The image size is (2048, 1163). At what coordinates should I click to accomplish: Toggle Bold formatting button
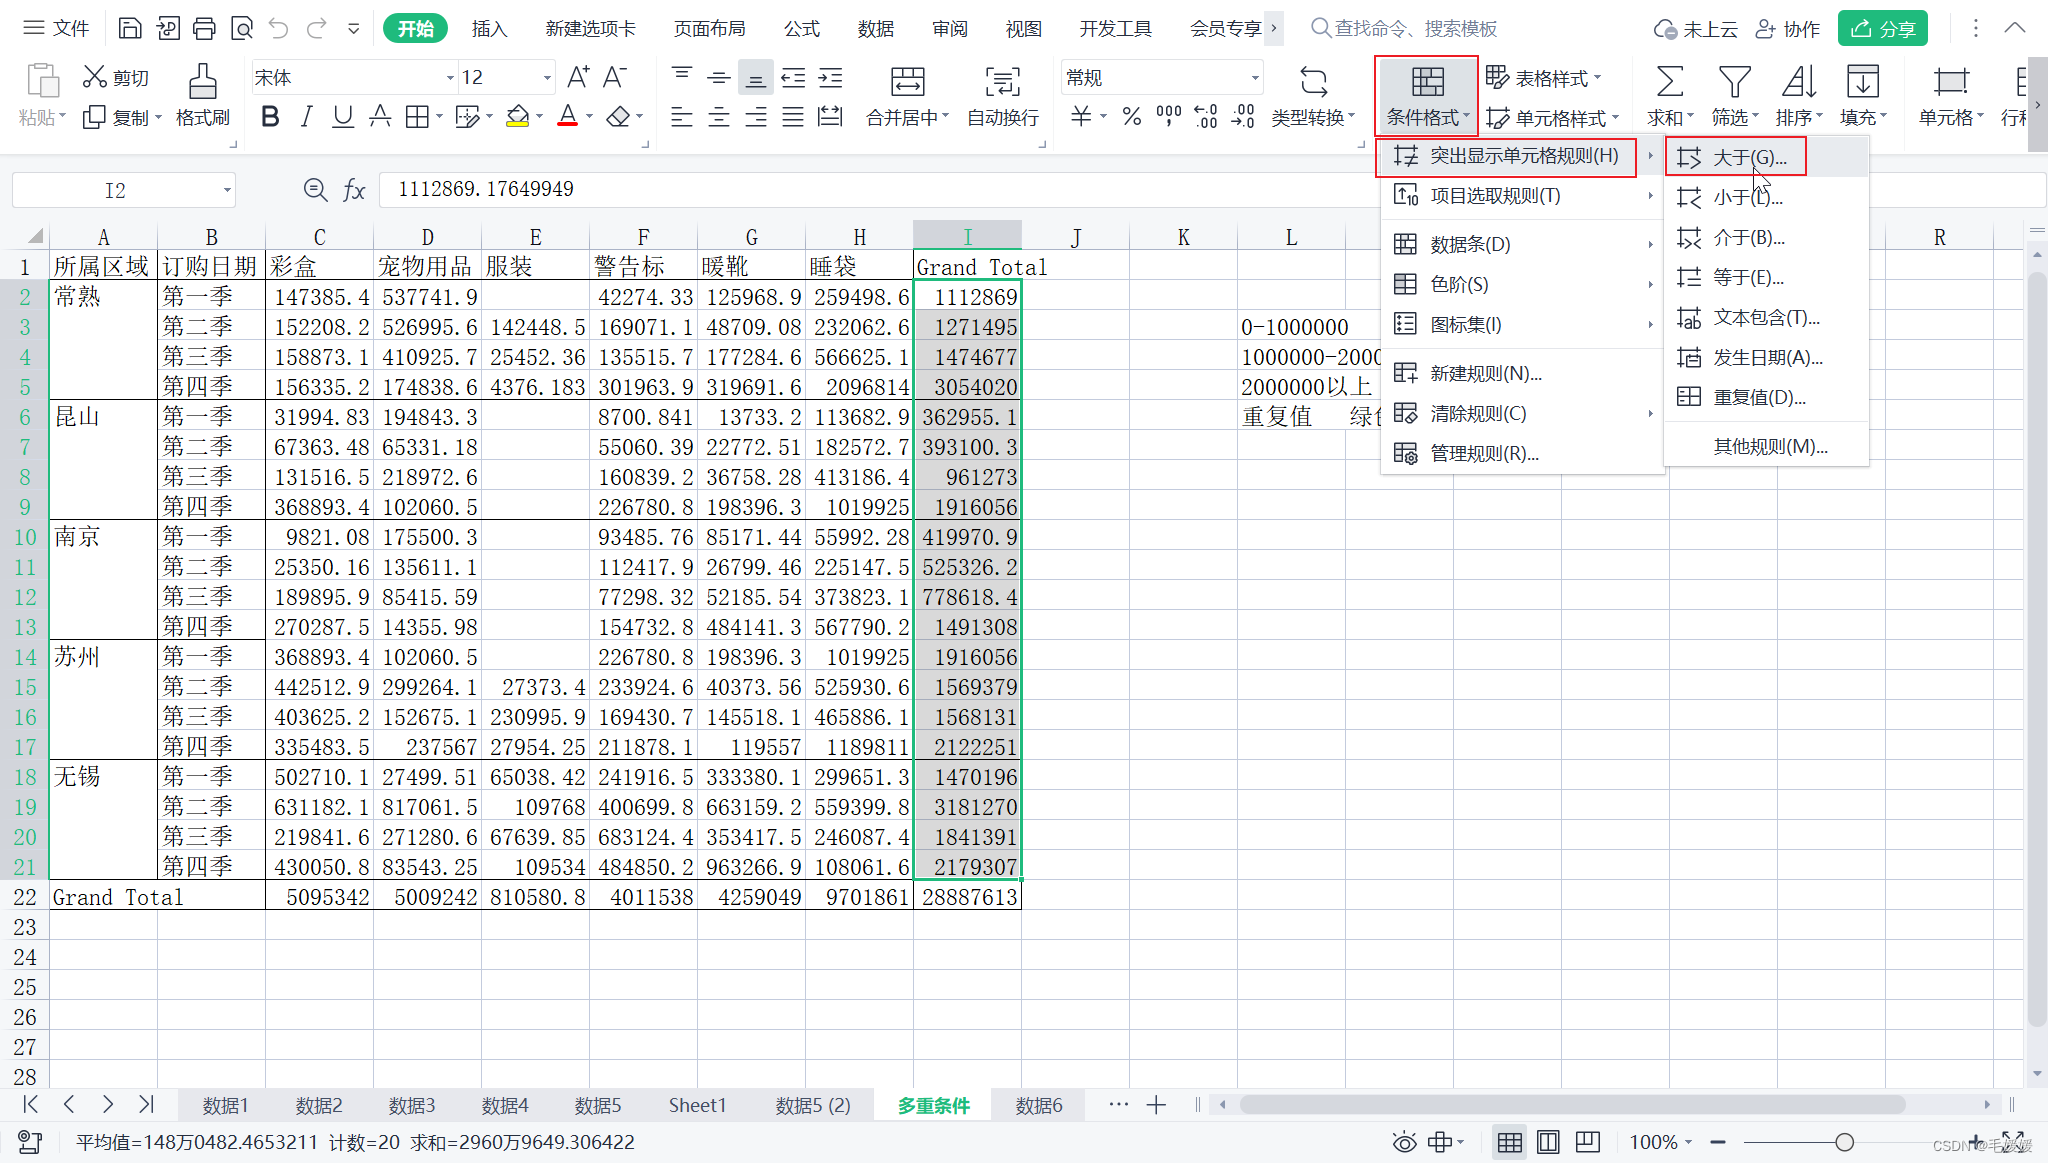point(270,117)
